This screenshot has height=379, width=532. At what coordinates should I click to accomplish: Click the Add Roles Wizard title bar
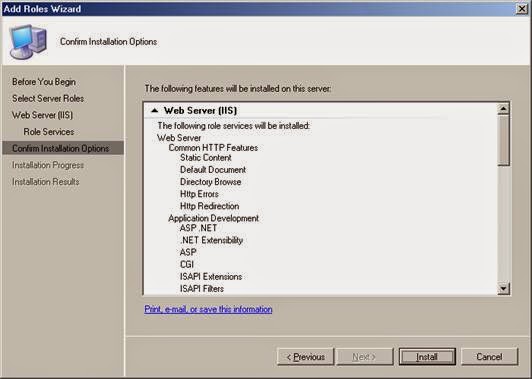tap(258, 9)
